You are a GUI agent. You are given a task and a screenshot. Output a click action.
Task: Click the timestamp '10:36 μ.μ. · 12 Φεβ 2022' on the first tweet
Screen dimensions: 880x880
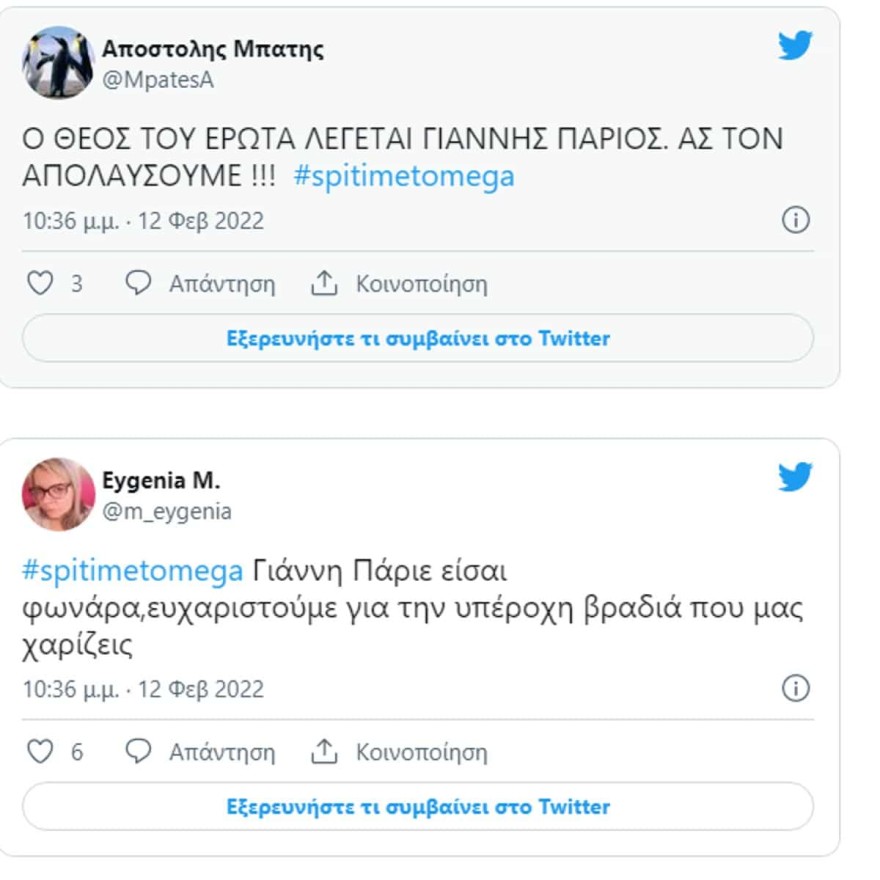(x=143, y=220)
